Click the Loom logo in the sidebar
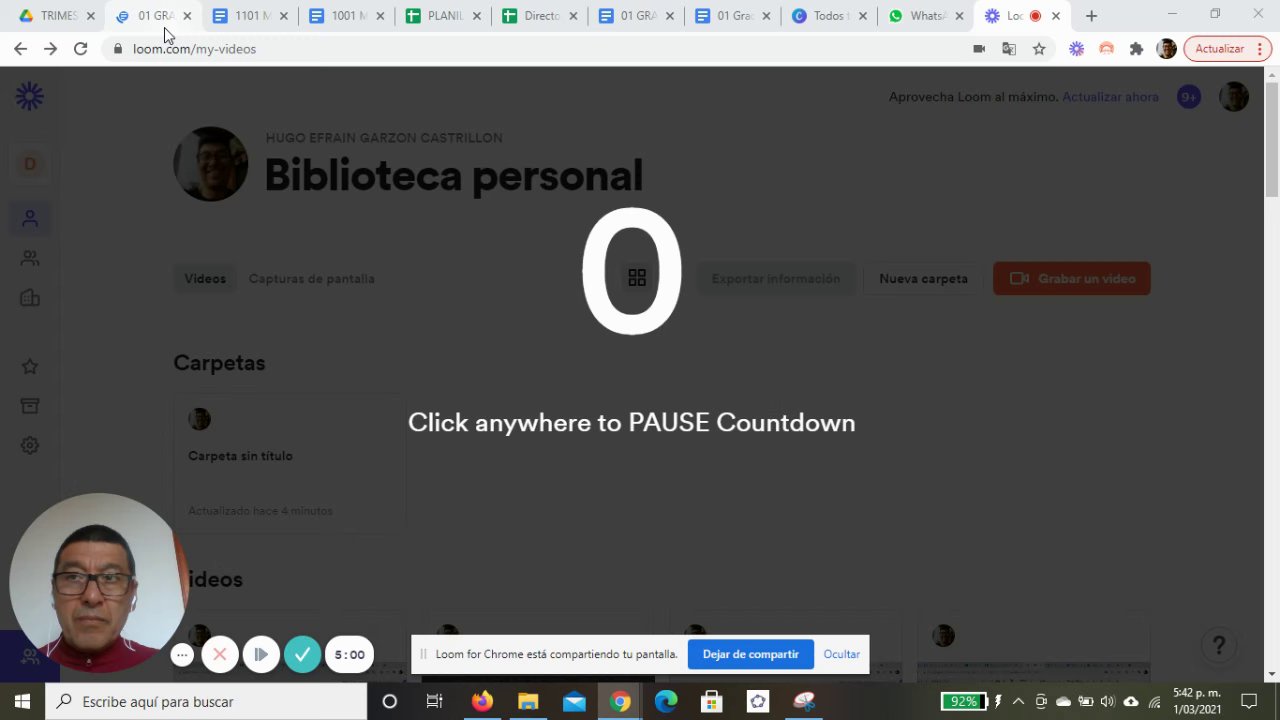Screen dimensions: 1280x720 (x=30, y=96)
